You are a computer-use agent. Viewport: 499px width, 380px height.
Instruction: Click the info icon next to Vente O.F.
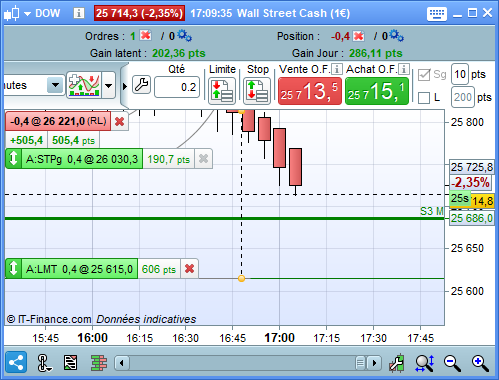click(337, 69)
